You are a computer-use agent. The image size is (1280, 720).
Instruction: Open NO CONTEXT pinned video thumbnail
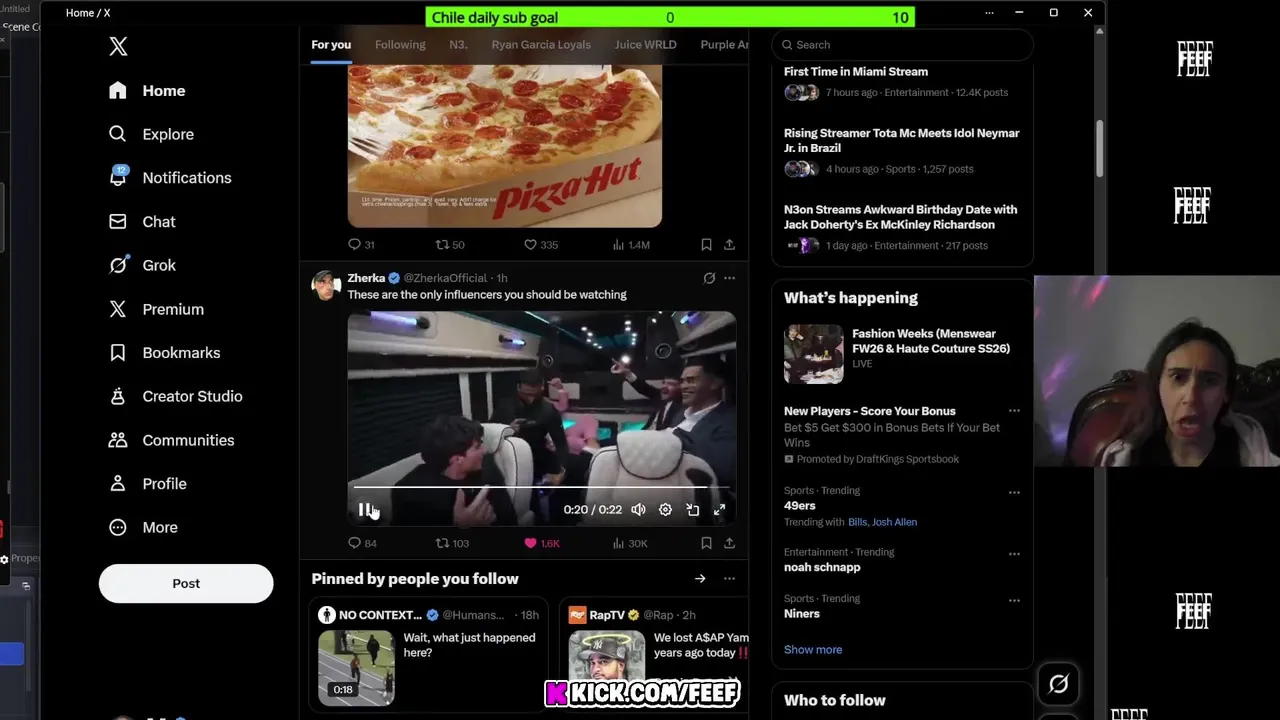coord(356,668)
